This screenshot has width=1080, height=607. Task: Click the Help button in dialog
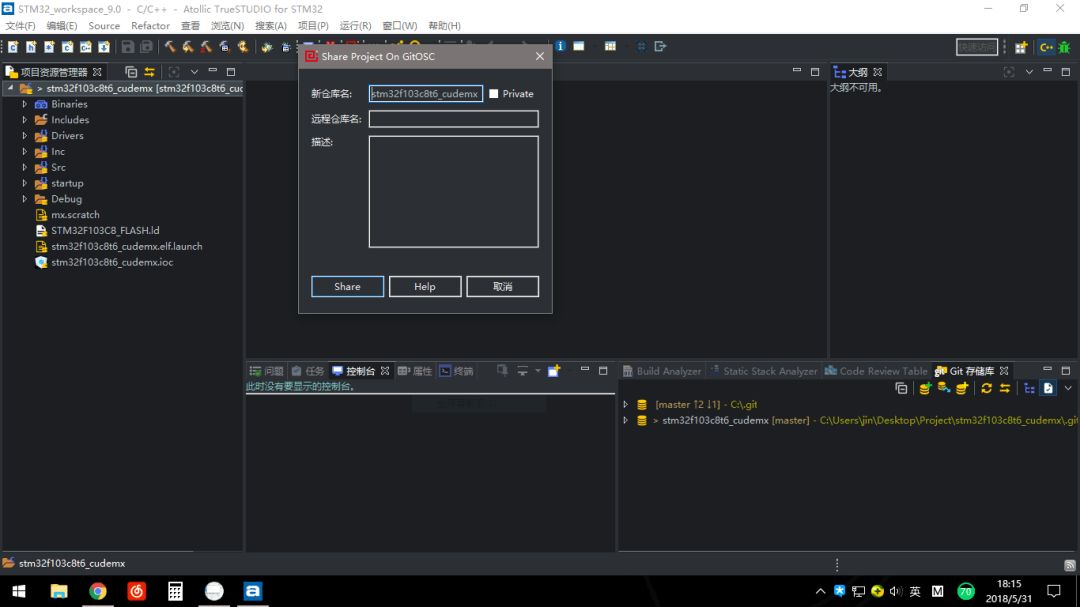pyautogui.click(x=425, y=287)
